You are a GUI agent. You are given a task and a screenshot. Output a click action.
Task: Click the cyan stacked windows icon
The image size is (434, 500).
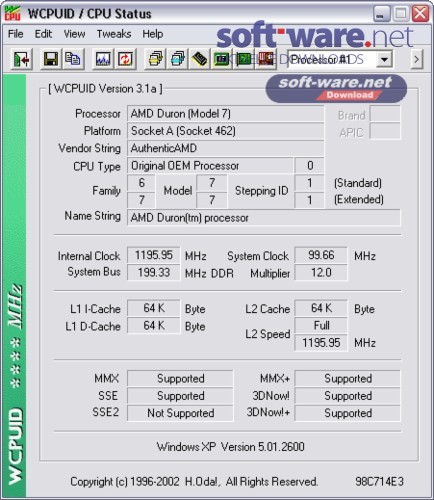click(177, 59)
